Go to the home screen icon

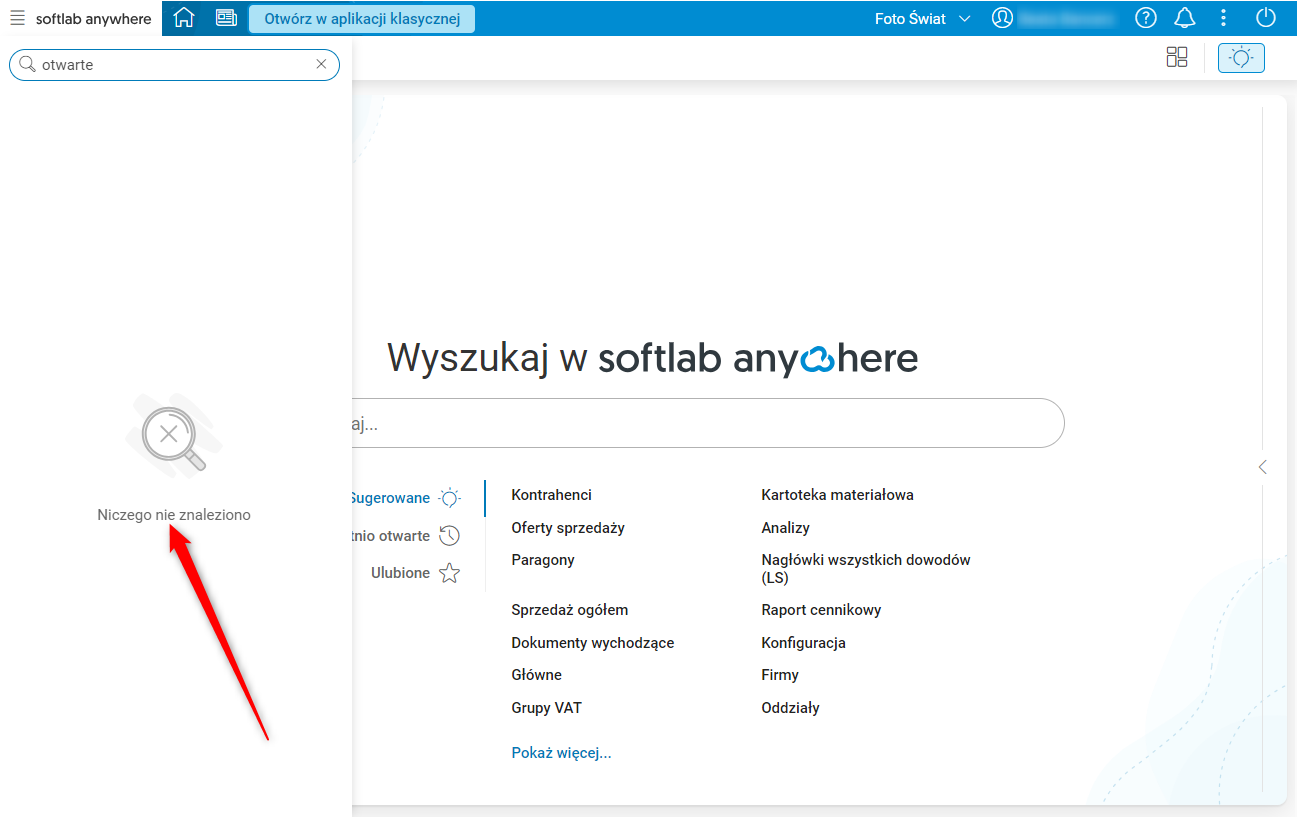click(184, 18)
